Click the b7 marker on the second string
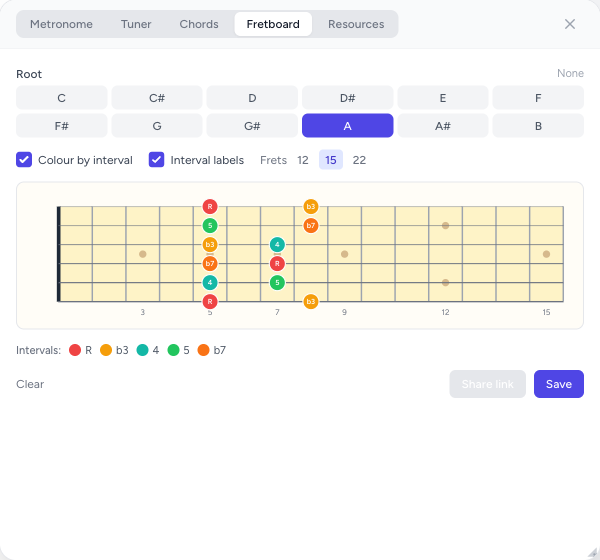Image resolution: width=600 pixels, height=560 pixels. pyautogui.click(x=311, y=225)
